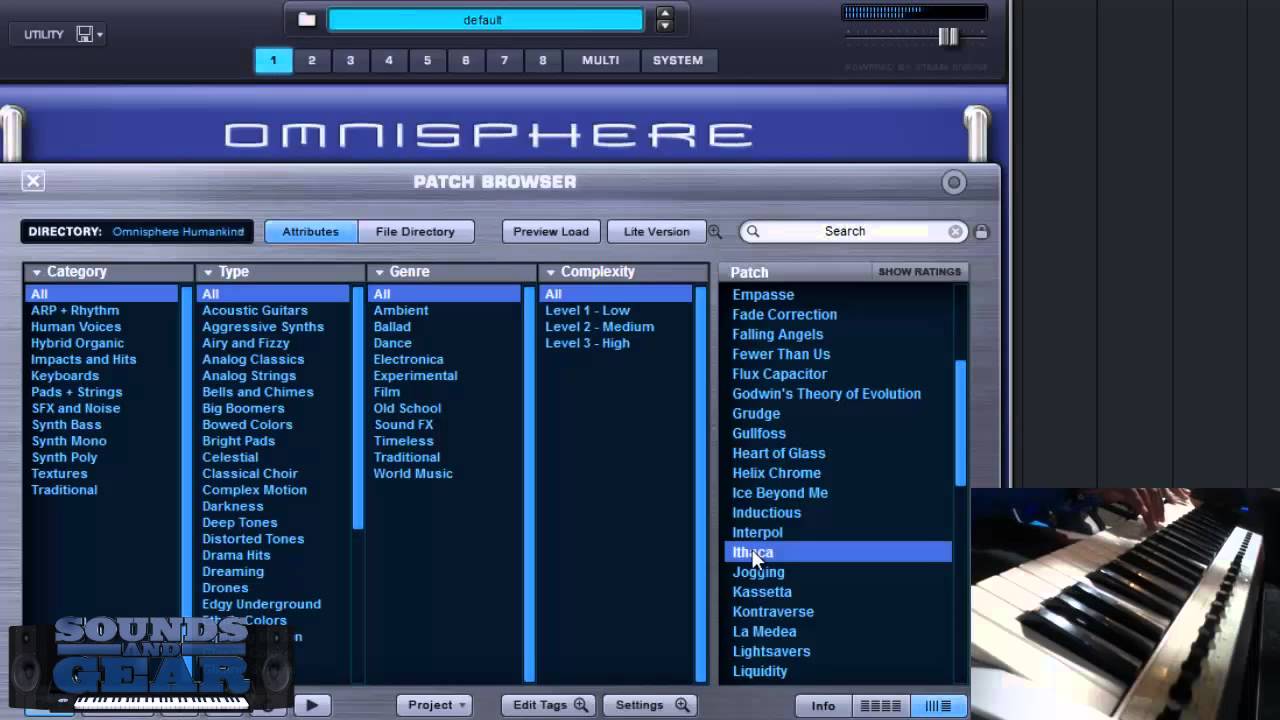Enable the Attributes view
Image resolution: width=1280 pixels, height=720 pixels.
click(310, 231)
